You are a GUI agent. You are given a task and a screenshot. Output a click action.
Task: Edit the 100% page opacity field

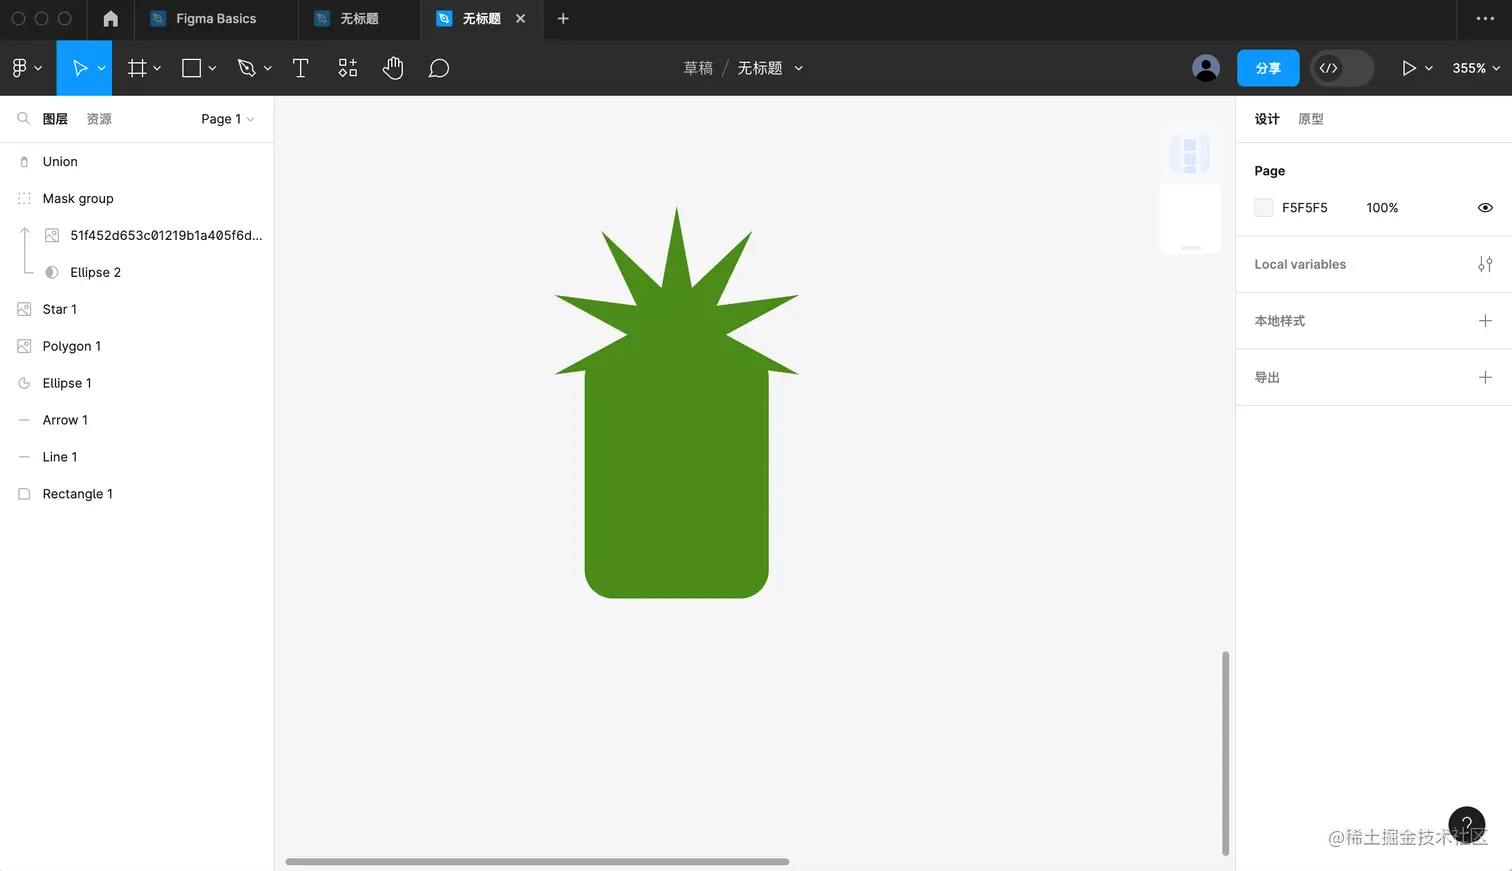pyautogui.click(x=1382, y=208)
